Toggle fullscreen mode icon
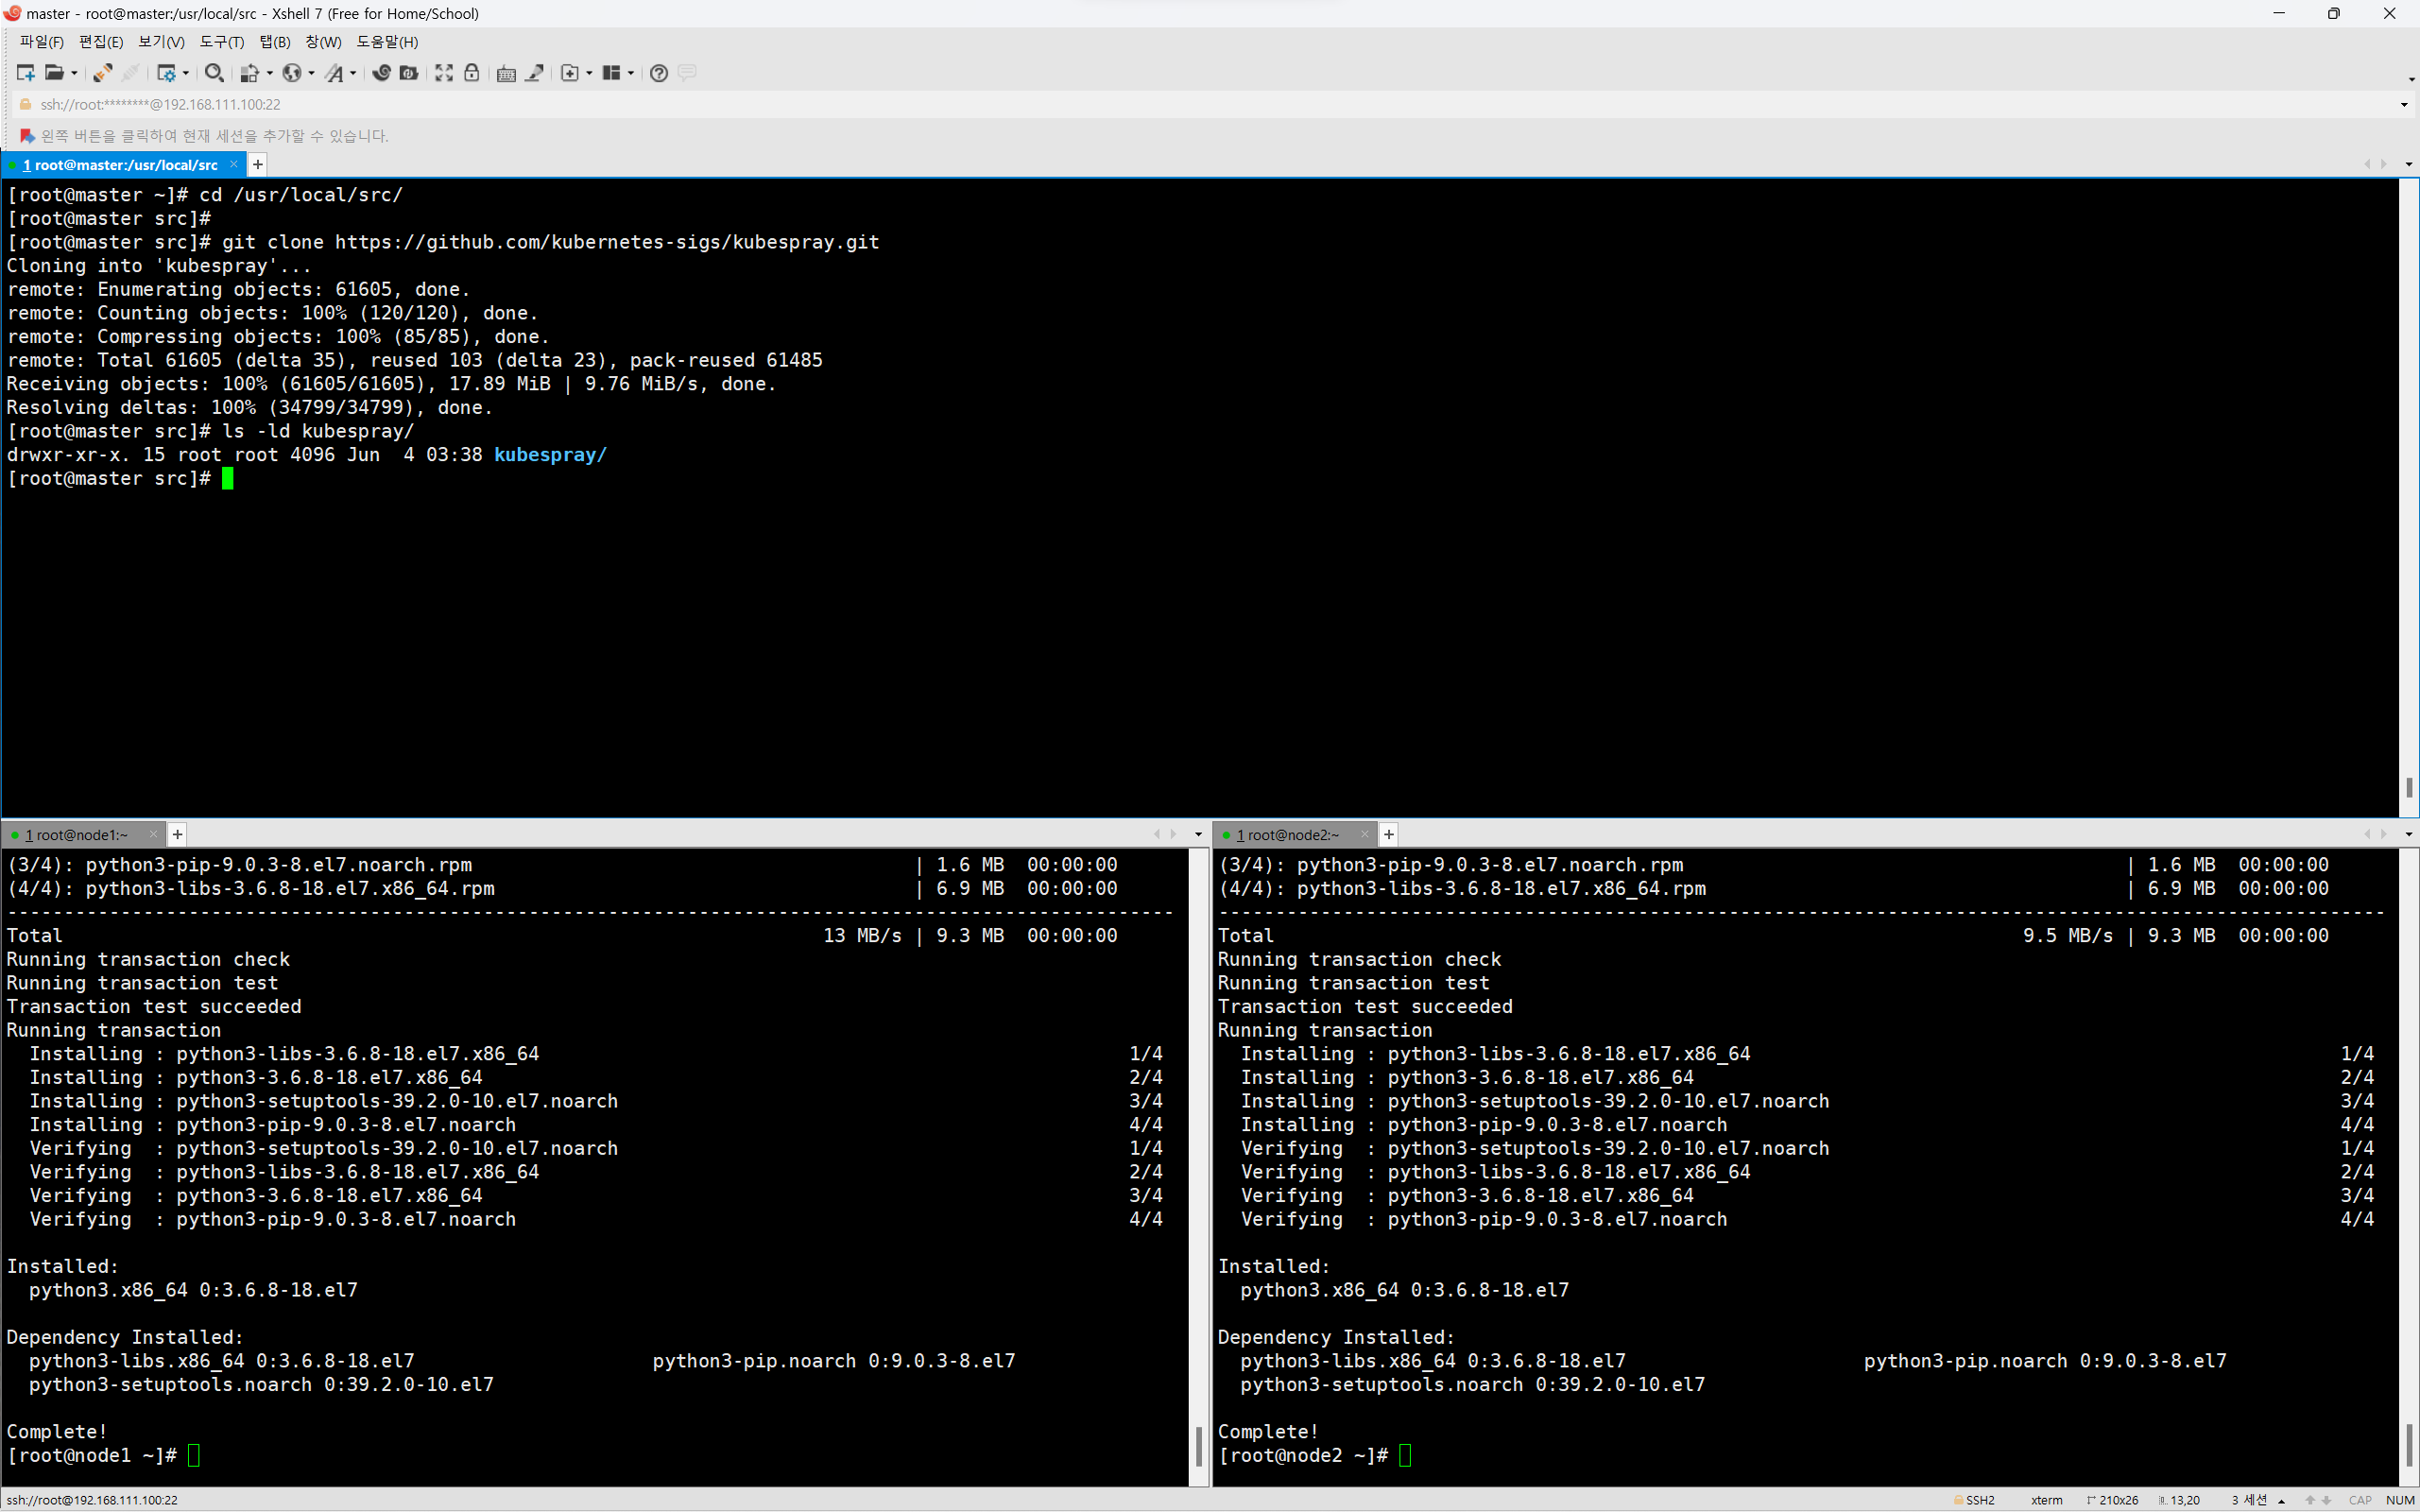This screenshot has width=2420, height=1512. (x=444, y=73)
